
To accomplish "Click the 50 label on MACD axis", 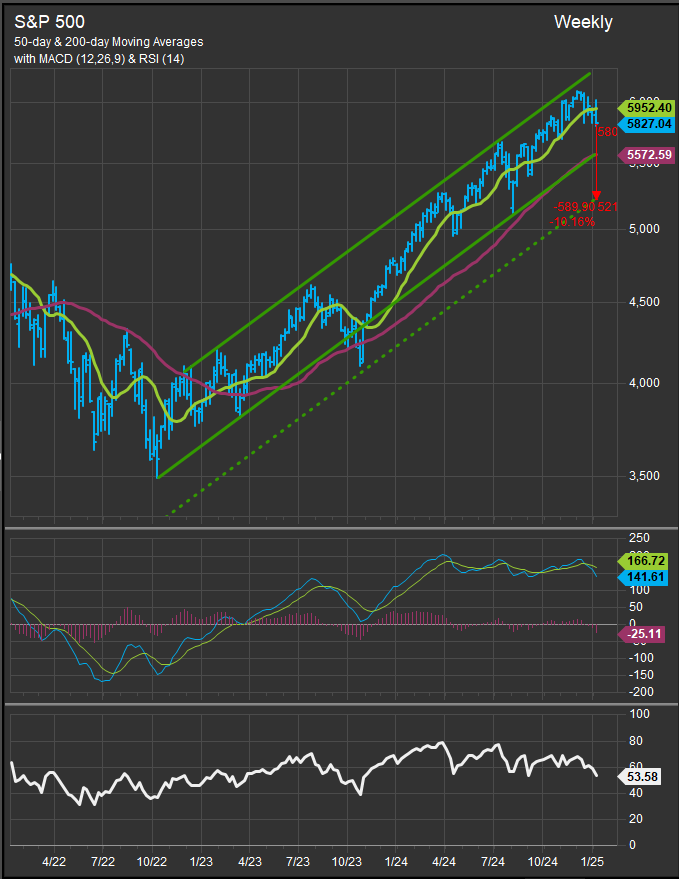I will pyautogui.click(x=636, y=607).
